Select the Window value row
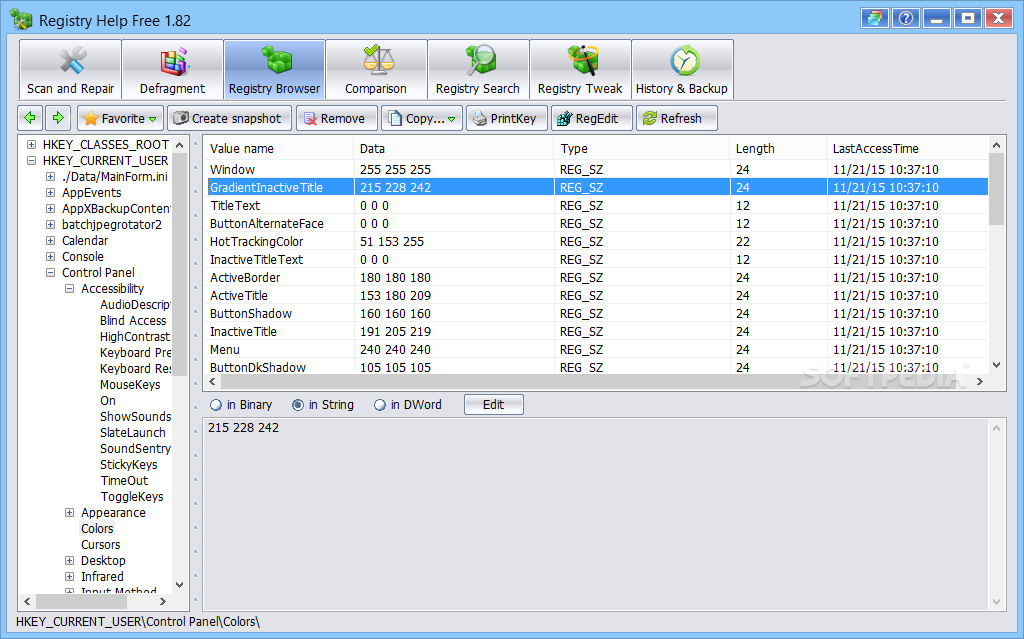The image size is (1024, 639). pos(596,169)
